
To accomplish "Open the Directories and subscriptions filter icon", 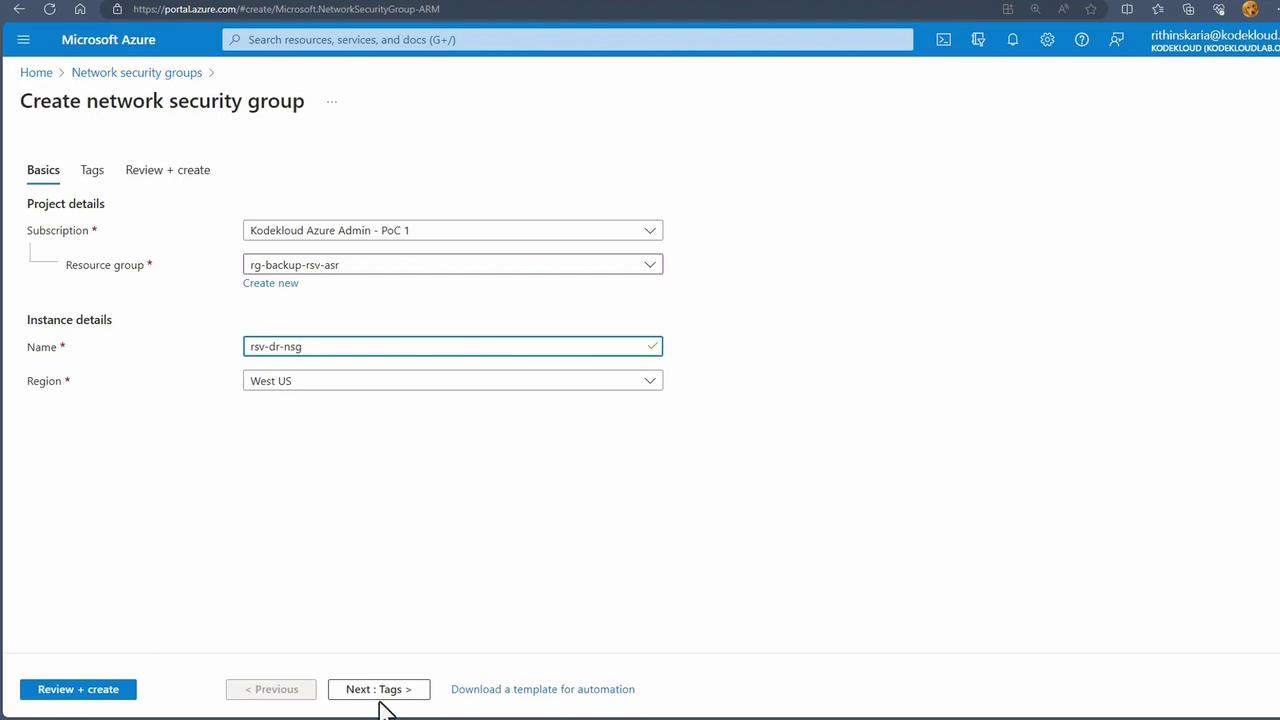I will [x=978, y=40].
